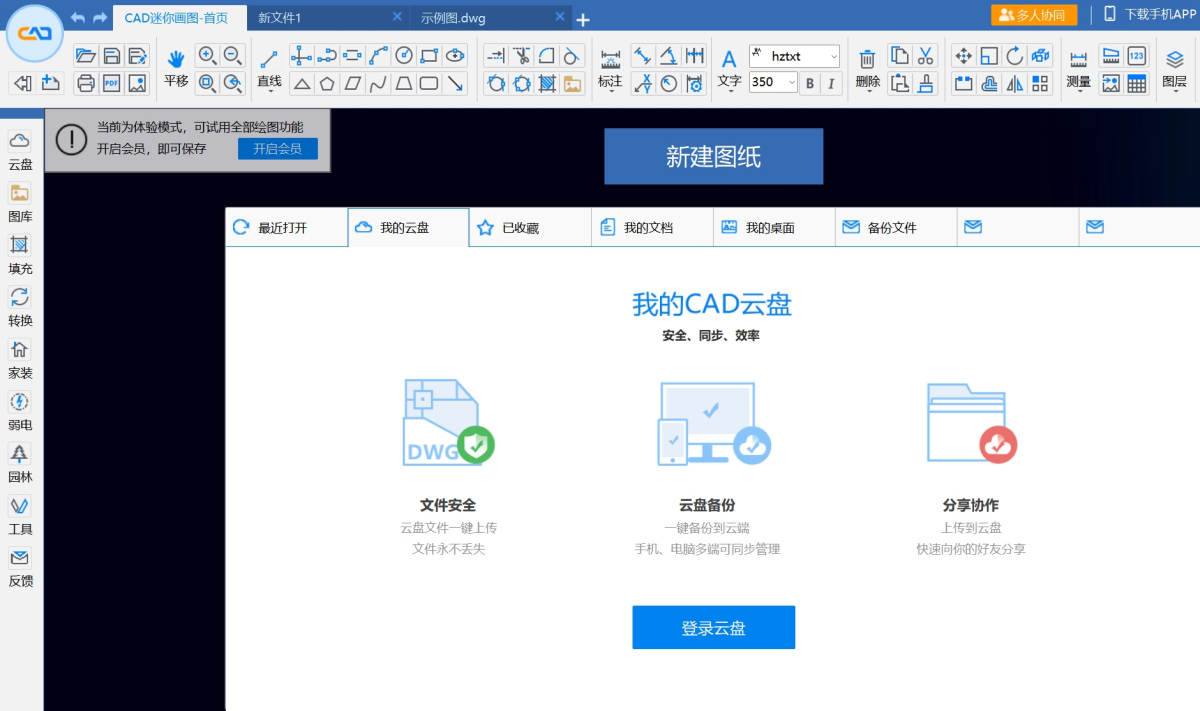Switch to the 新文件1 tab
Screen dimensions: 1200x711
(280, 18)
